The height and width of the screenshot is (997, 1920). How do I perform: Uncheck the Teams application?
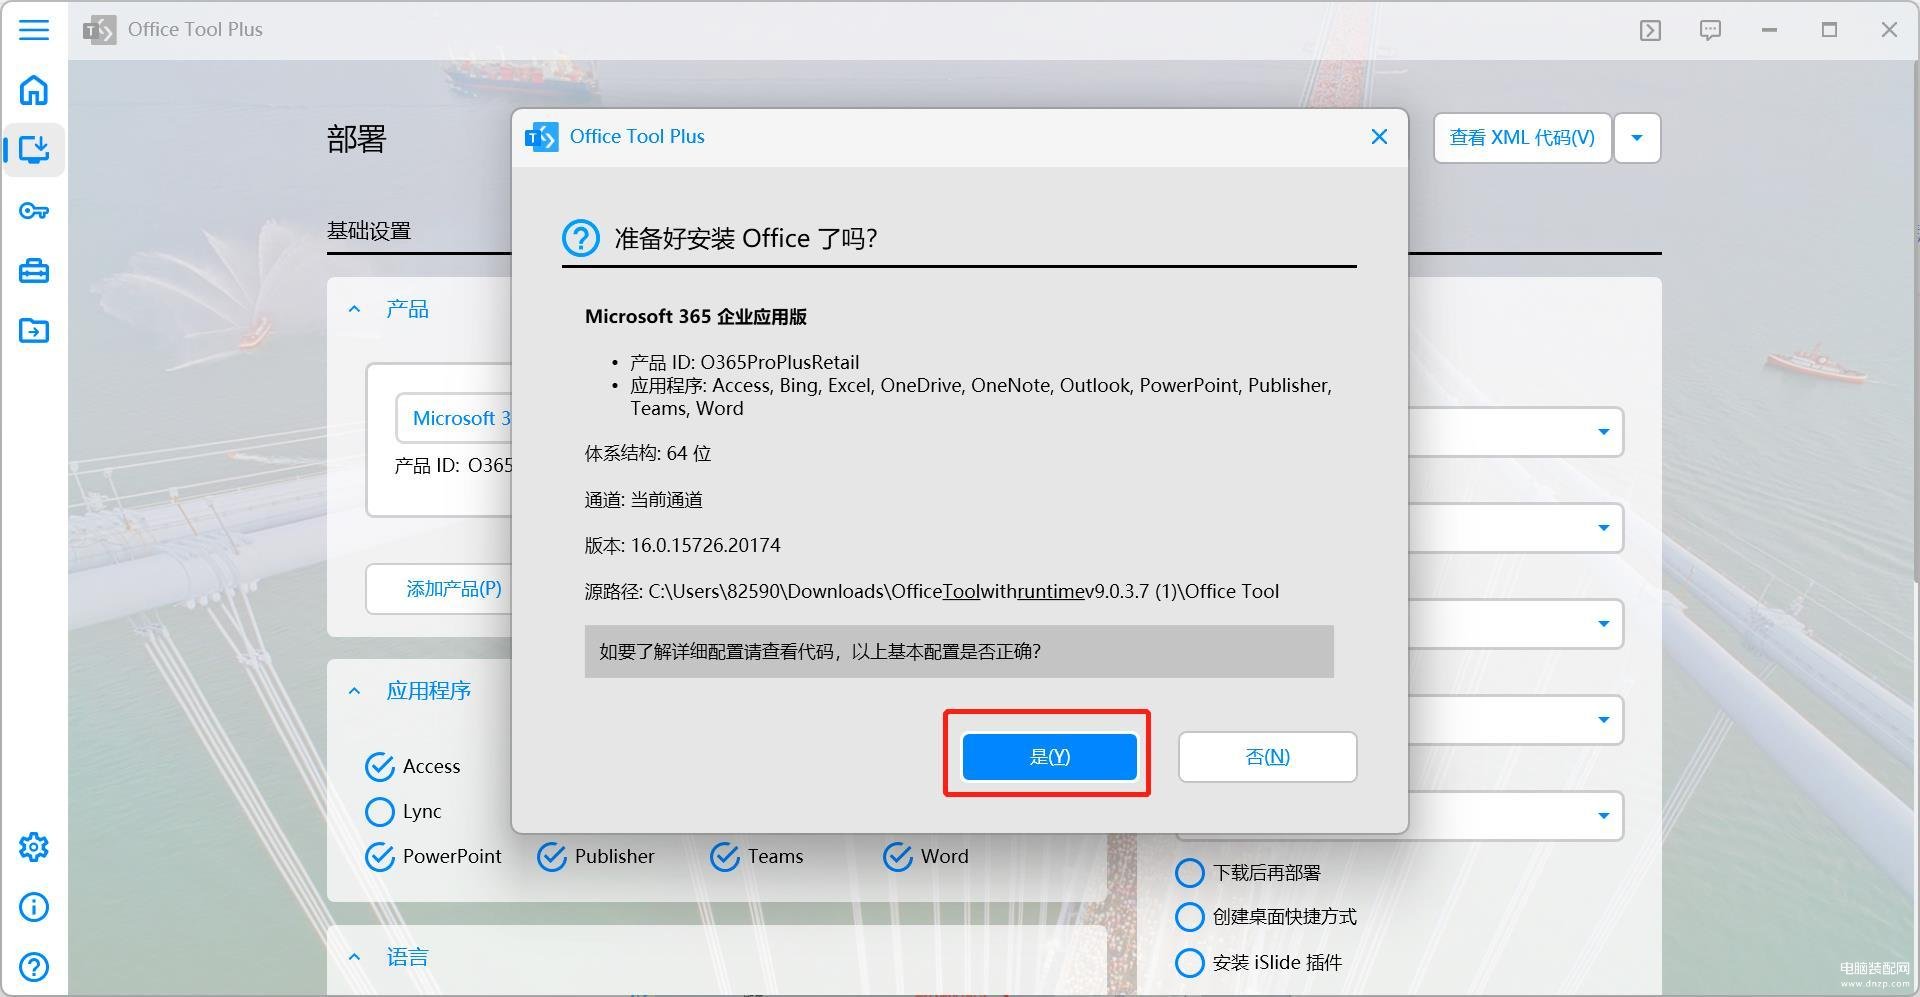(x=725, y=857)
